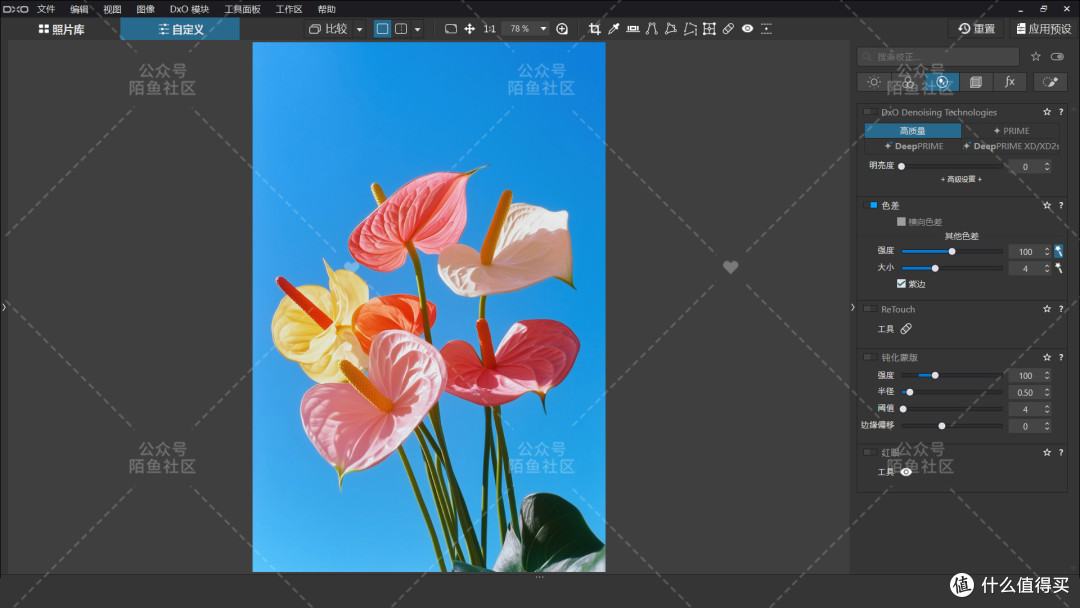1080x608 pixels.
Task: Toggle show only active corrections switch
Action: pos(1057,56)
